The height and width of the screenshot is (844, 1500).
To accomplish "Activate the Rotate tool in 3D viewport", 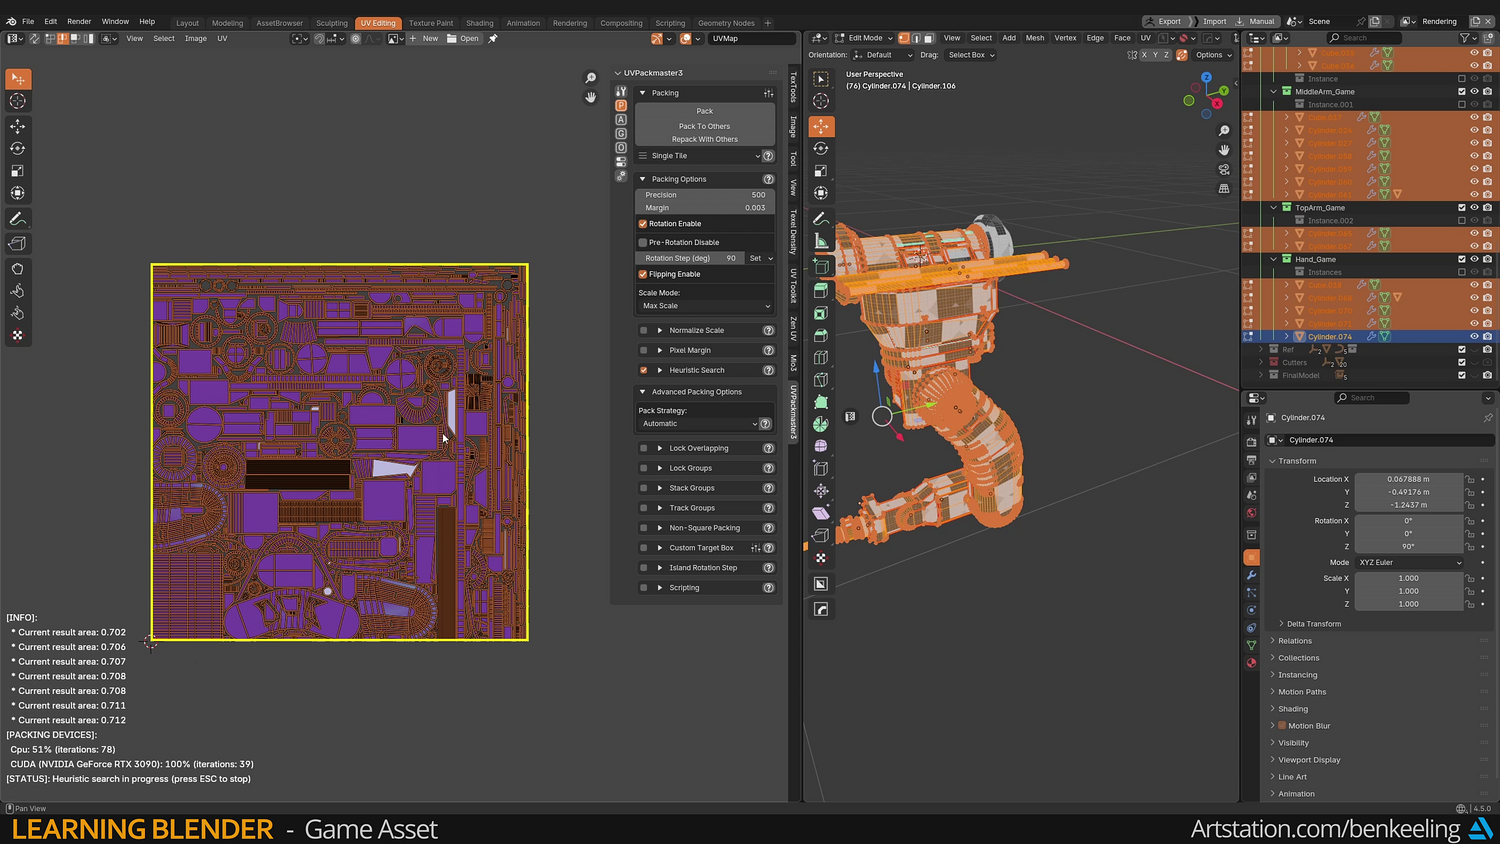I will 821,148.
